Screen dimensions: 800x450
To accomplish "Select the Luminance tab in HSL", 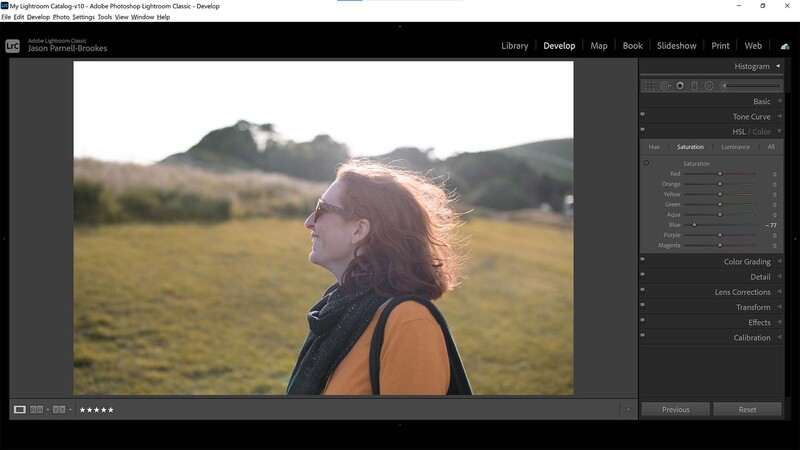I will coord(735,147).
